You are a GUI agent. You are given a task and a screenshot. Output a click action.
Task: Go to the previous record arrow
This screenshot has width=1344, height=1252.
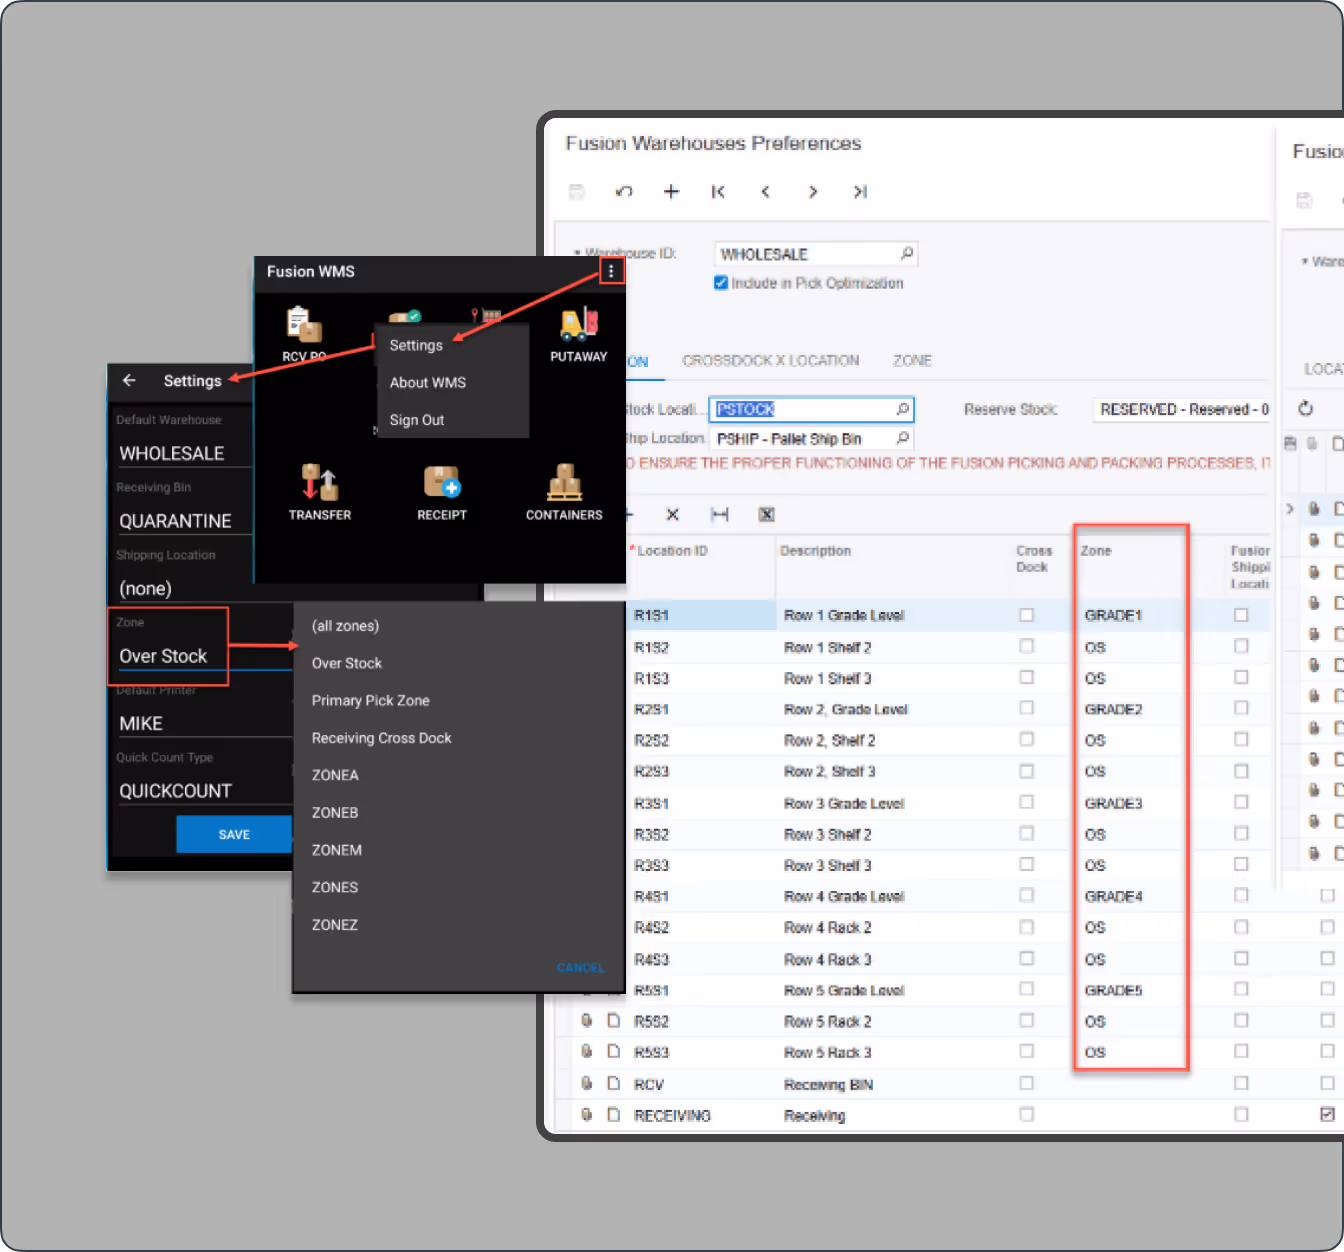765,192
